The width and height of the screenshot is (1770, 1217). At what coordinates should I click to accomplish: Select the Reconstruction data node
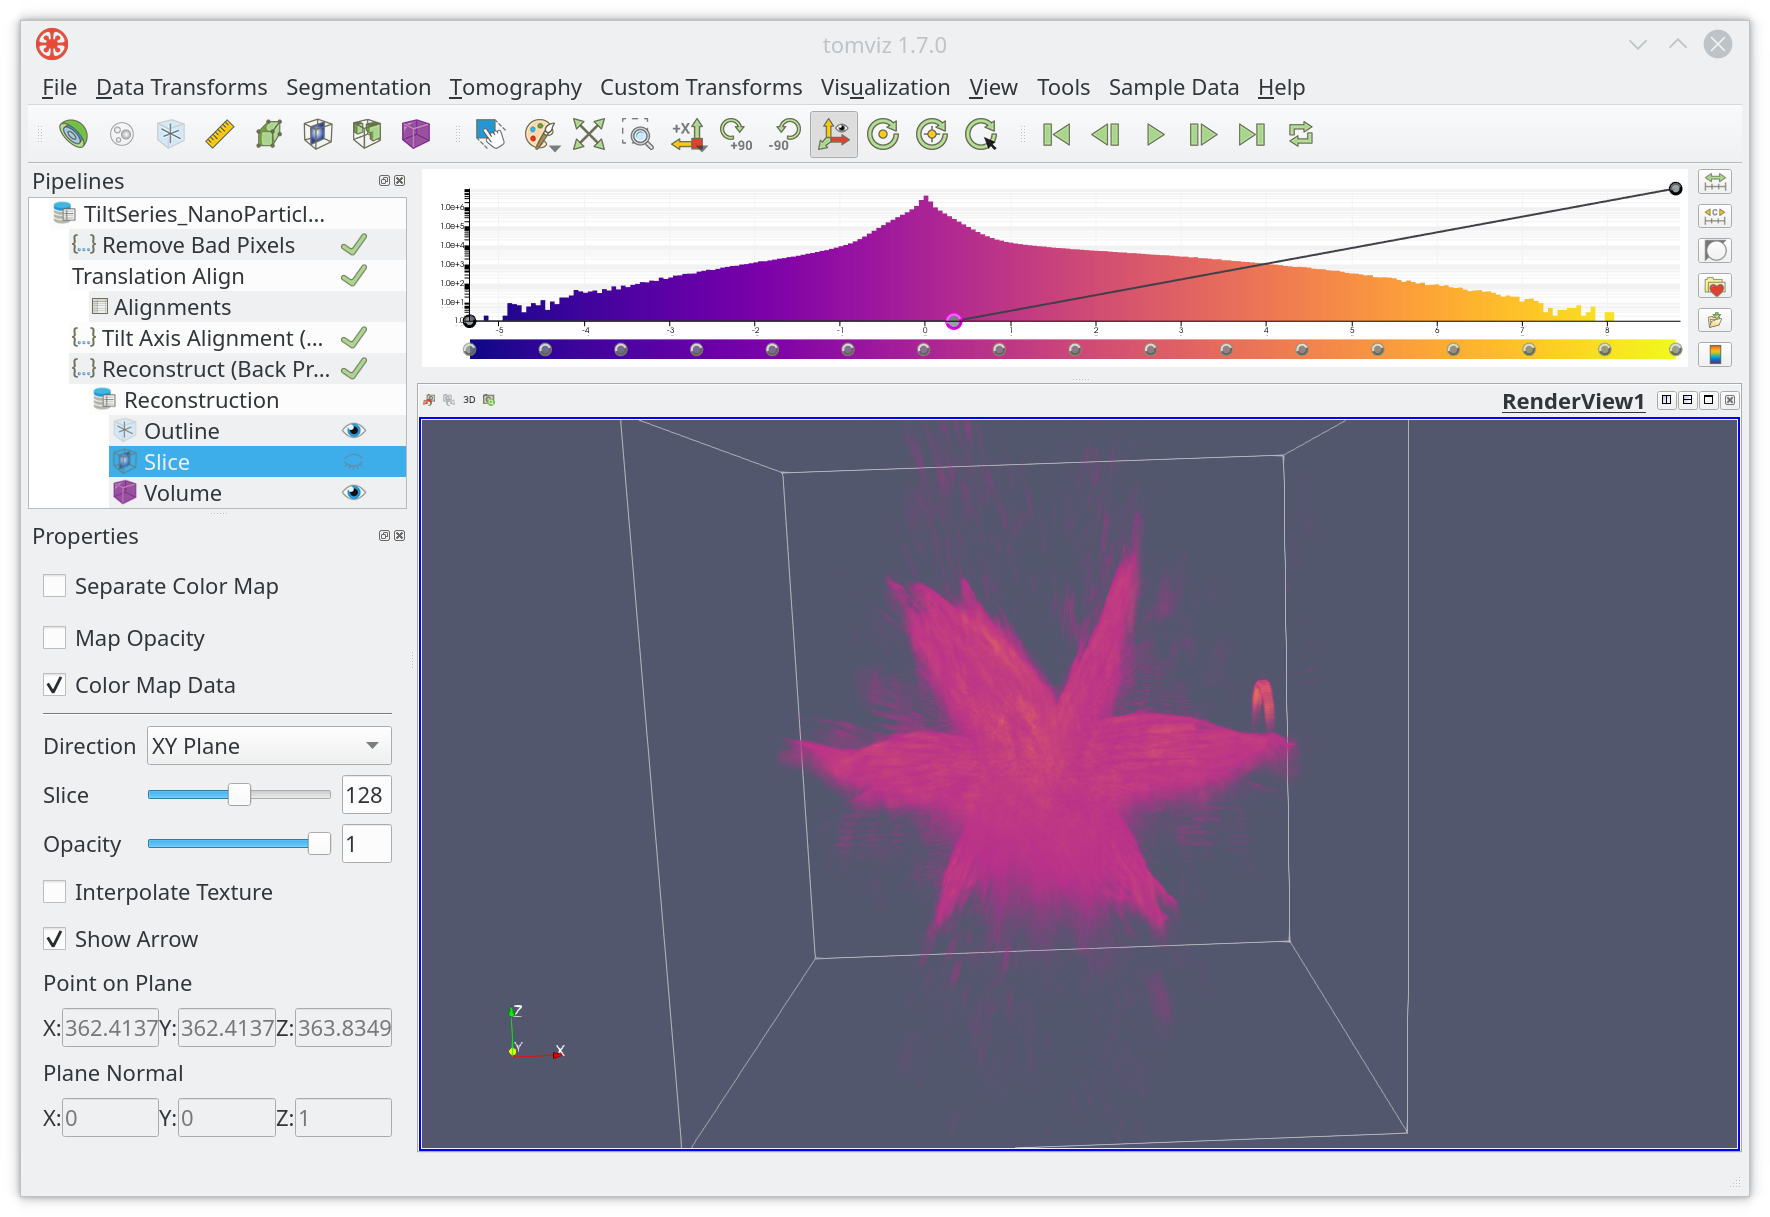201,400
